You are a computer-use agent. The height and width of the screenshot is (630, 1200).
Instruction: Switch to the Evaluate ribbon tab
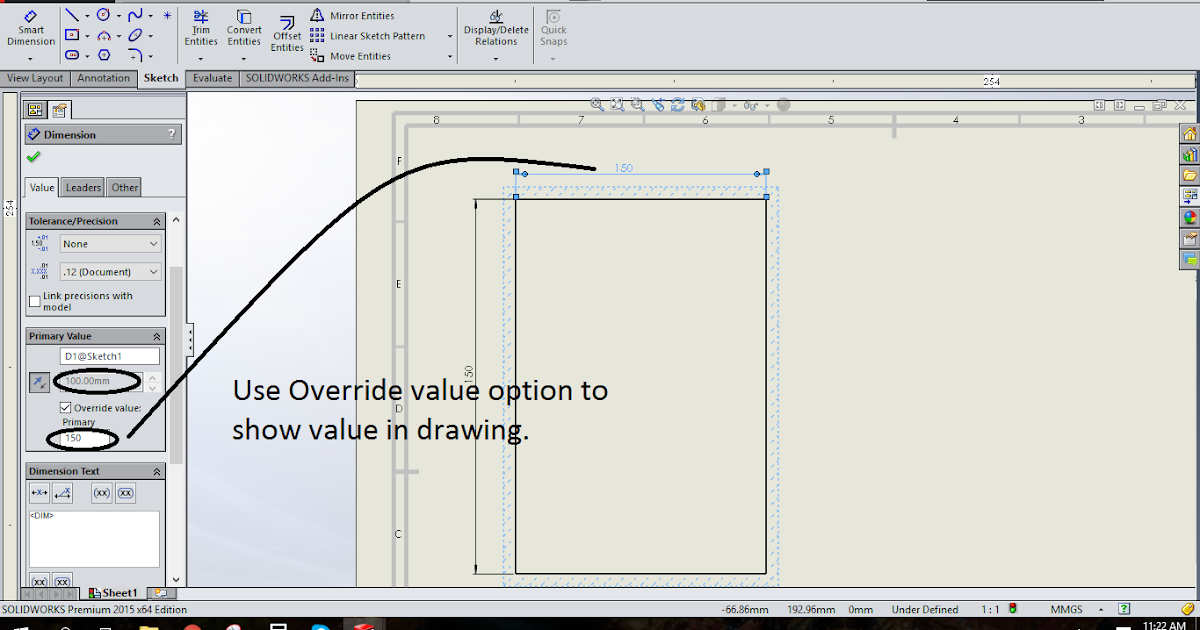click(211, 78)
